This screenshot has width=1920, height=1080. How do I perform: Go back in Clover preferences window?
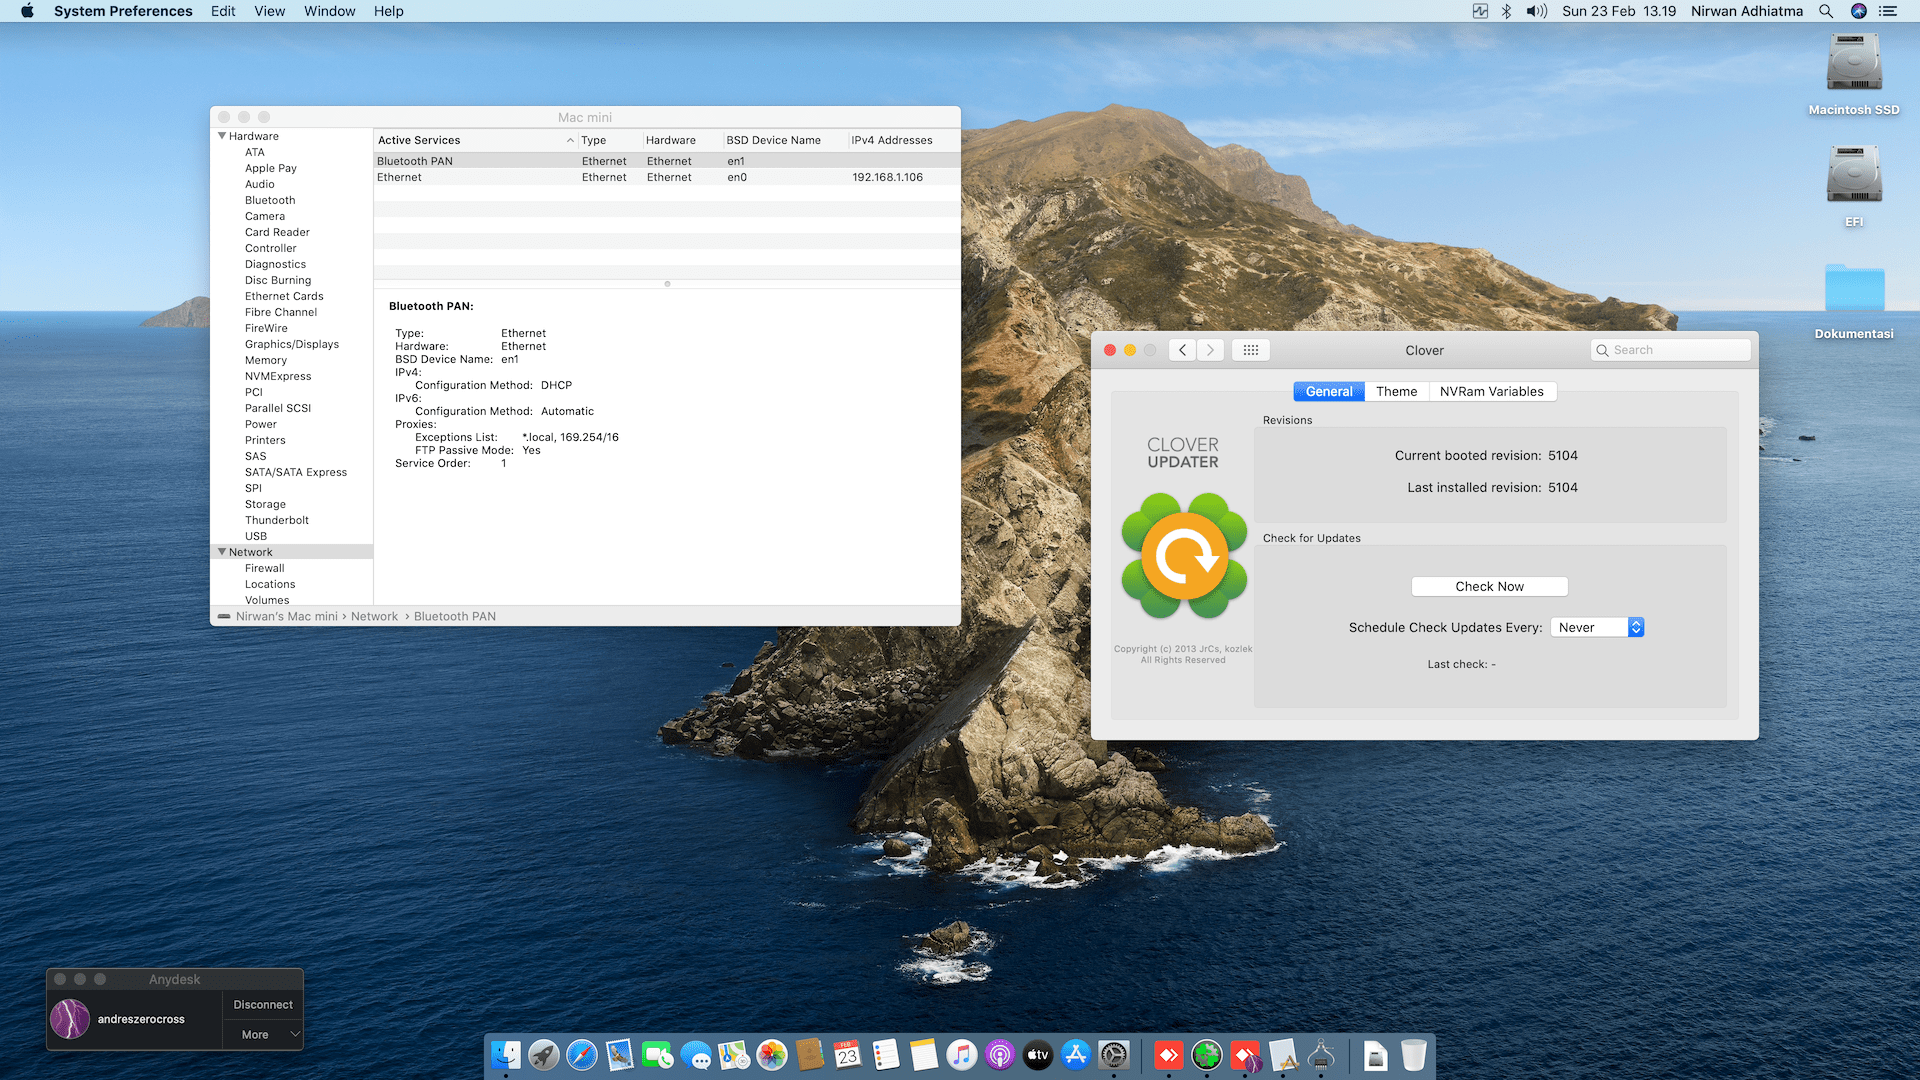(x=1183, y=350)
